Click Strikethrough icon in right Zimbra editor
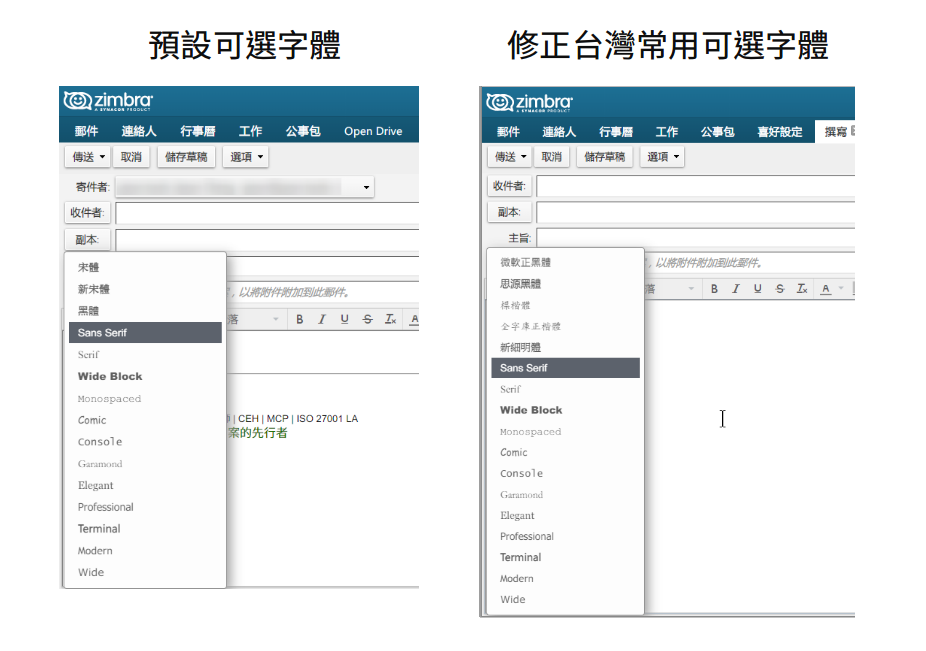This screenshot has height=651, width=926. (x=780, y=288)
